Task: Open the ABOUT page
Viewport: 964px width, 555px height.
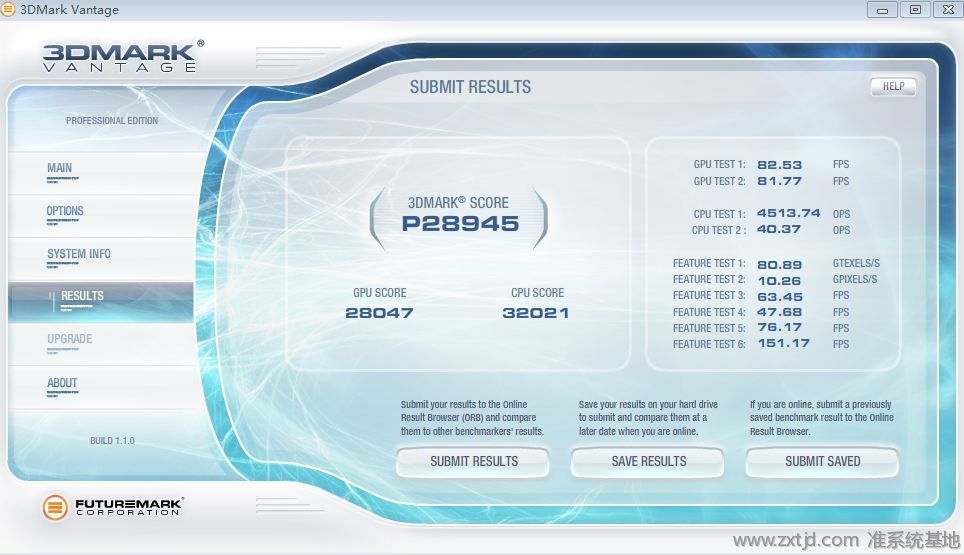Action: pos(62,384)
